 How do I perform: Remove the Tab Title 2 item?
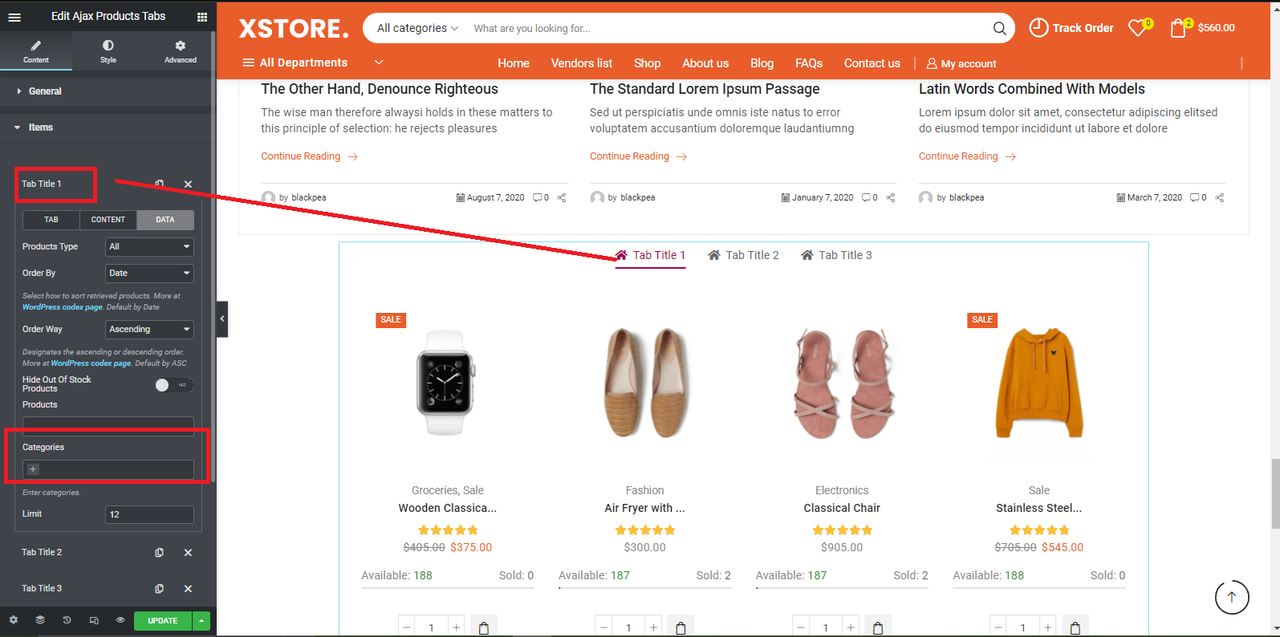[188, 552]
